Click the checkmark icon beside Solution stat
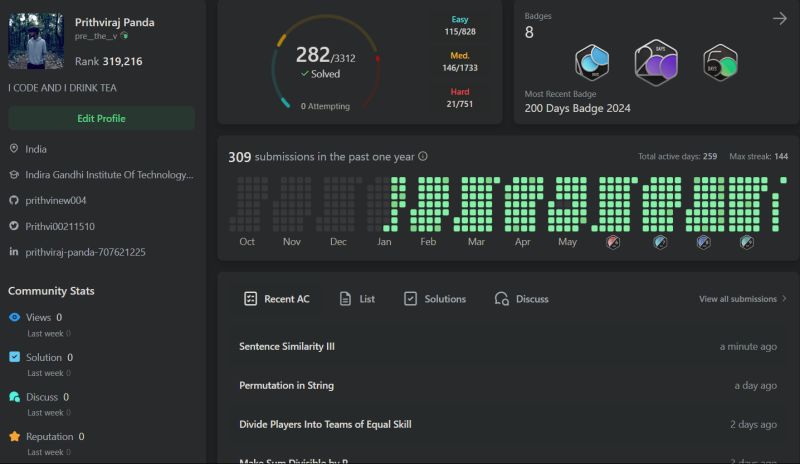The width and height of the screenshot is (800, 464). coord(14,357)
